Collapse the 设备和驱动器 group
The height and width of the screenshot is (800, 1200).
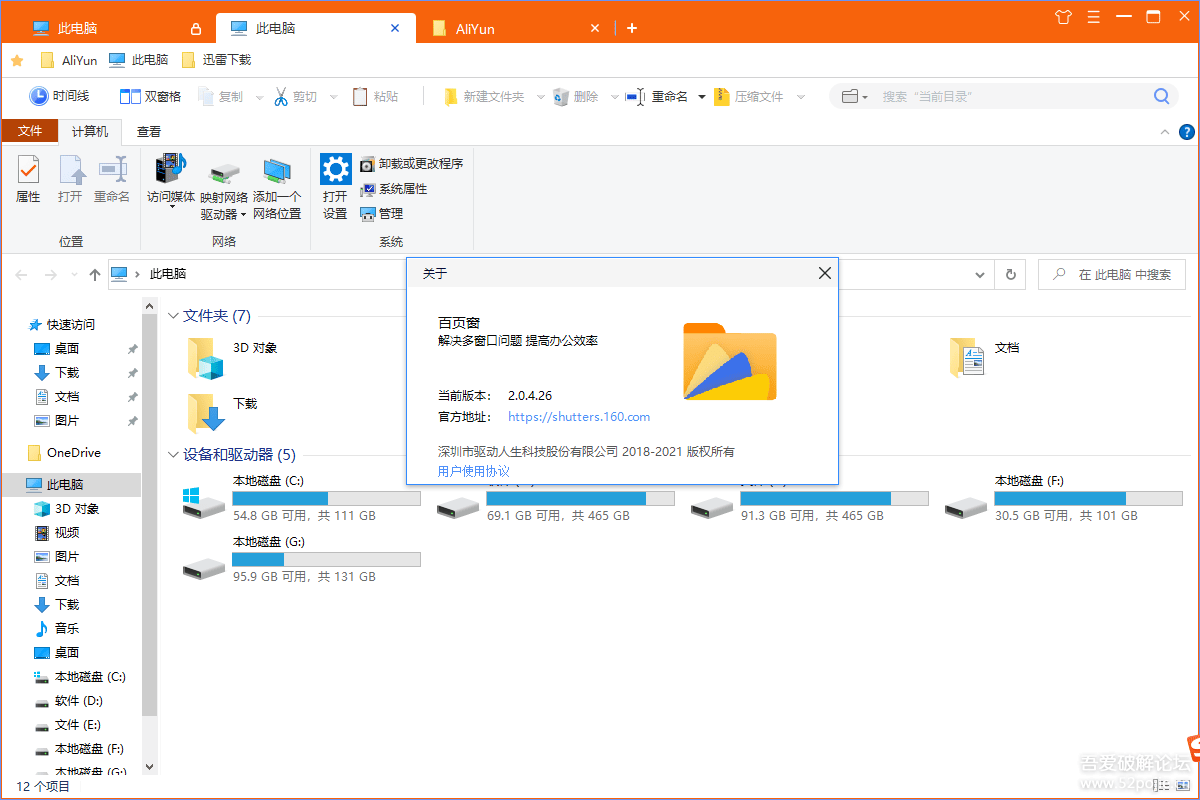(172, 455)
